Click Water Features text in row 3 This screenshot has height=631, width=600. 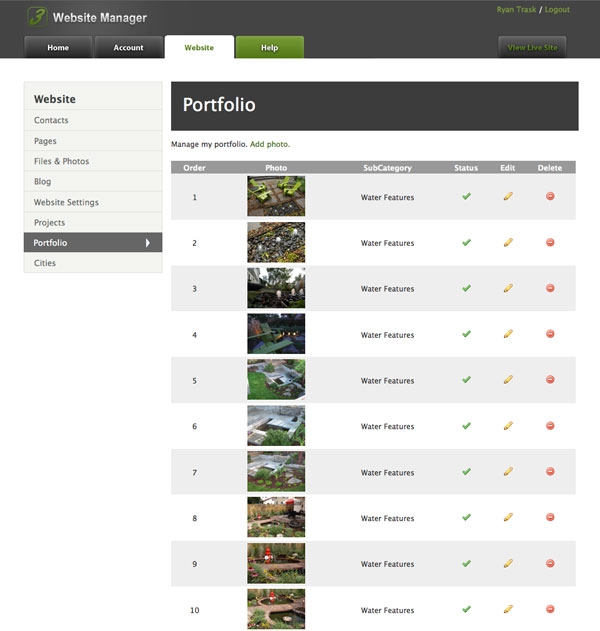click(387, 289)
